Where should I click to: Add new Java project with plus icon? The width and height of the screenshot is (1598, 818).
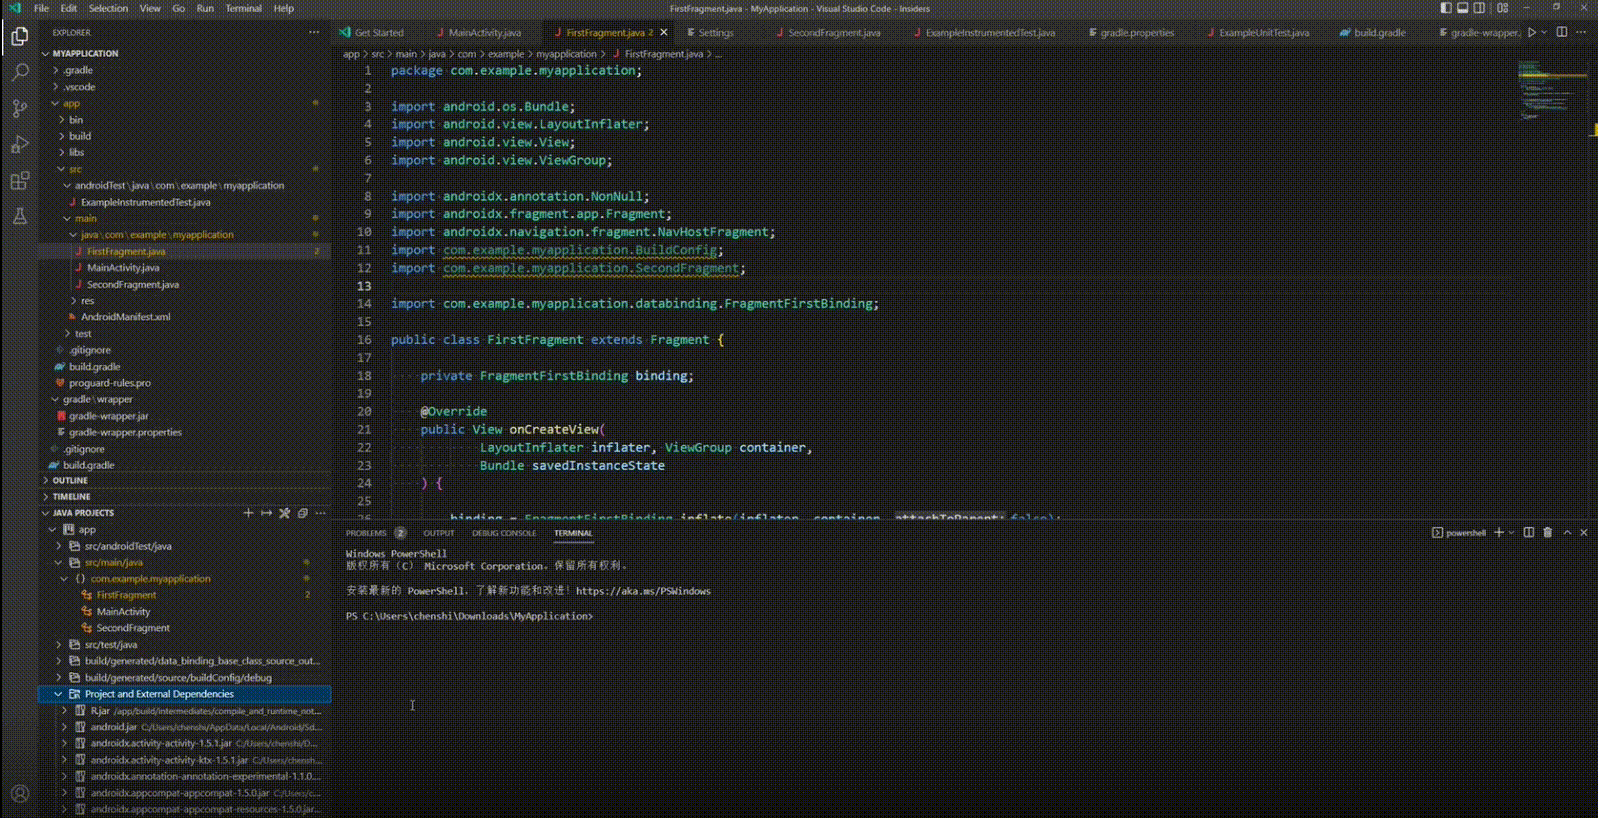pos(248,513)
